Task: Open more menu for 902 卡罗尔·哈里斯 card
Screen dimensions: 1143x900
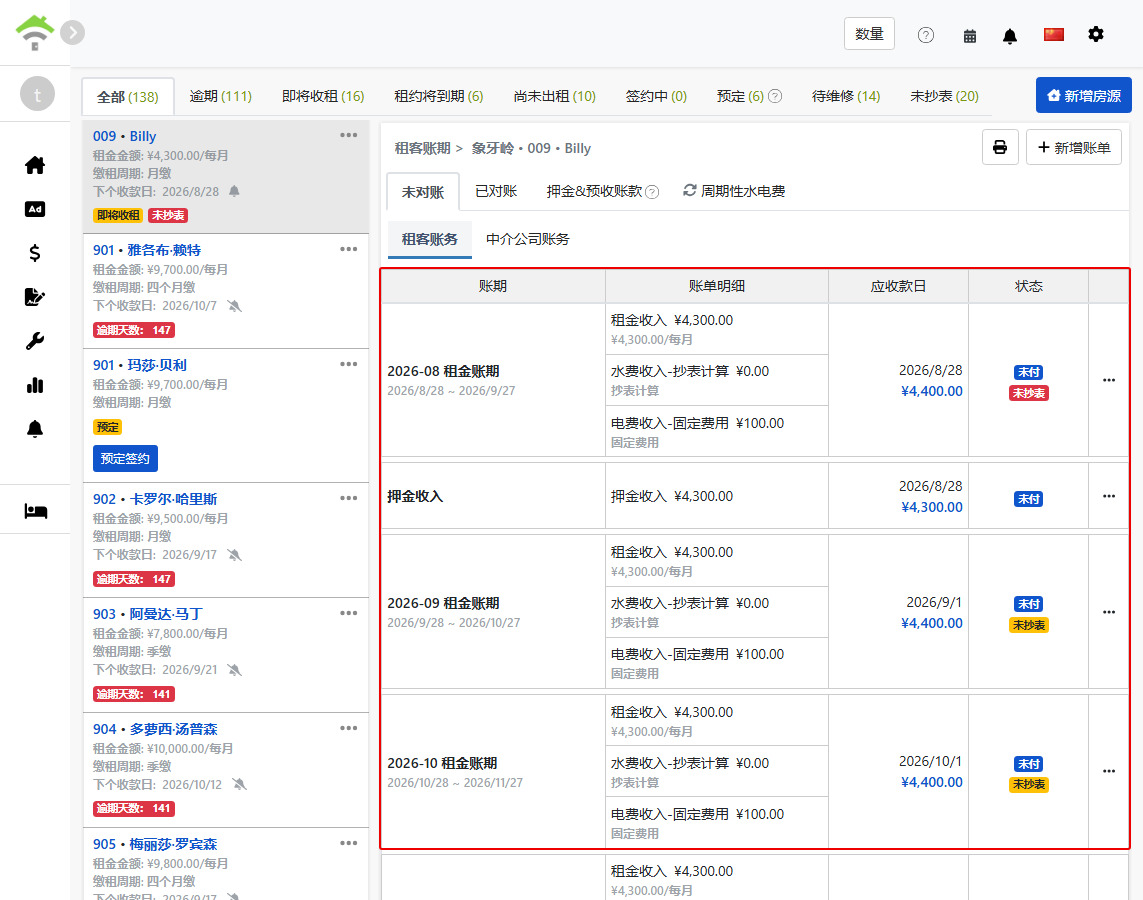Action: [x=348, y=498]
